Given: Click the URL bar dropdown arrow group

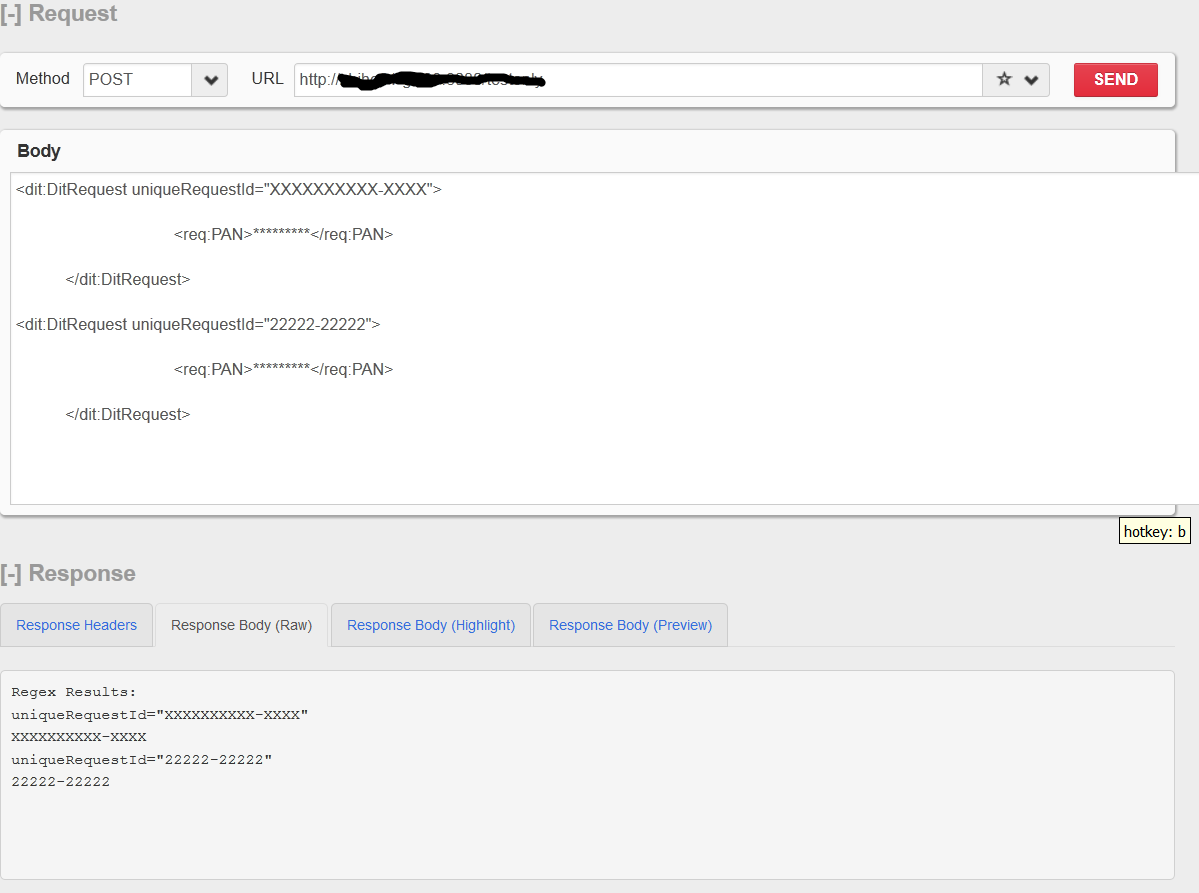Looking at the screenshot, I should click(x=1016, y=79).
